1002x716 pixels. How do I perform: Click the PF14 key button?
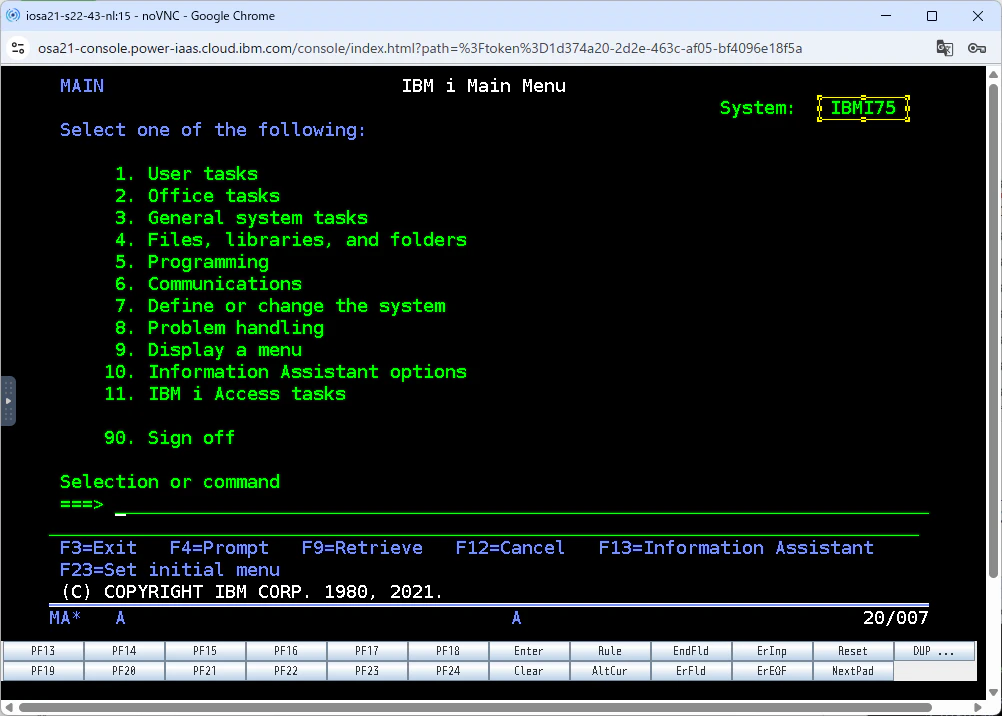coord(125,651)
